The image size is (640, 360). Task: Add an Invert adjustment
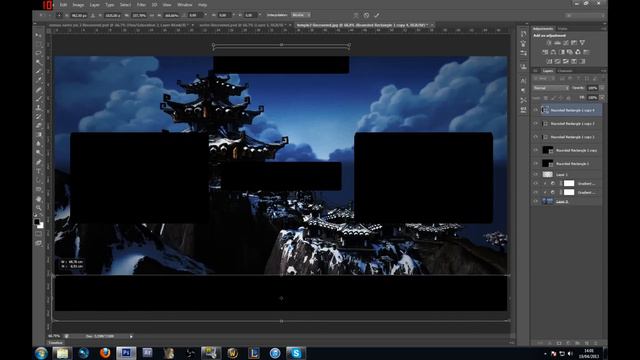tap(549, 61)
